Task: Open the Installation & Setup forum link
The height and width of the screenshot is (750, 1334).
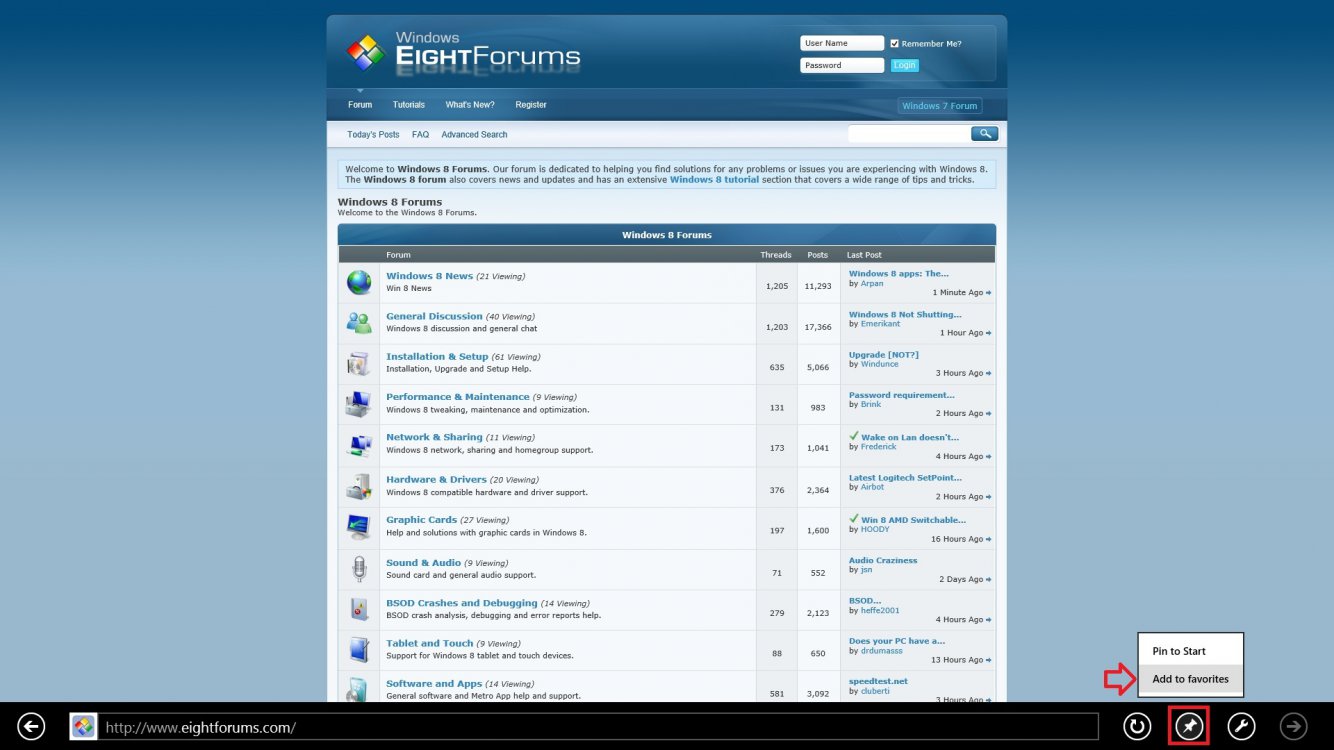Action: [x=437, y=356]
